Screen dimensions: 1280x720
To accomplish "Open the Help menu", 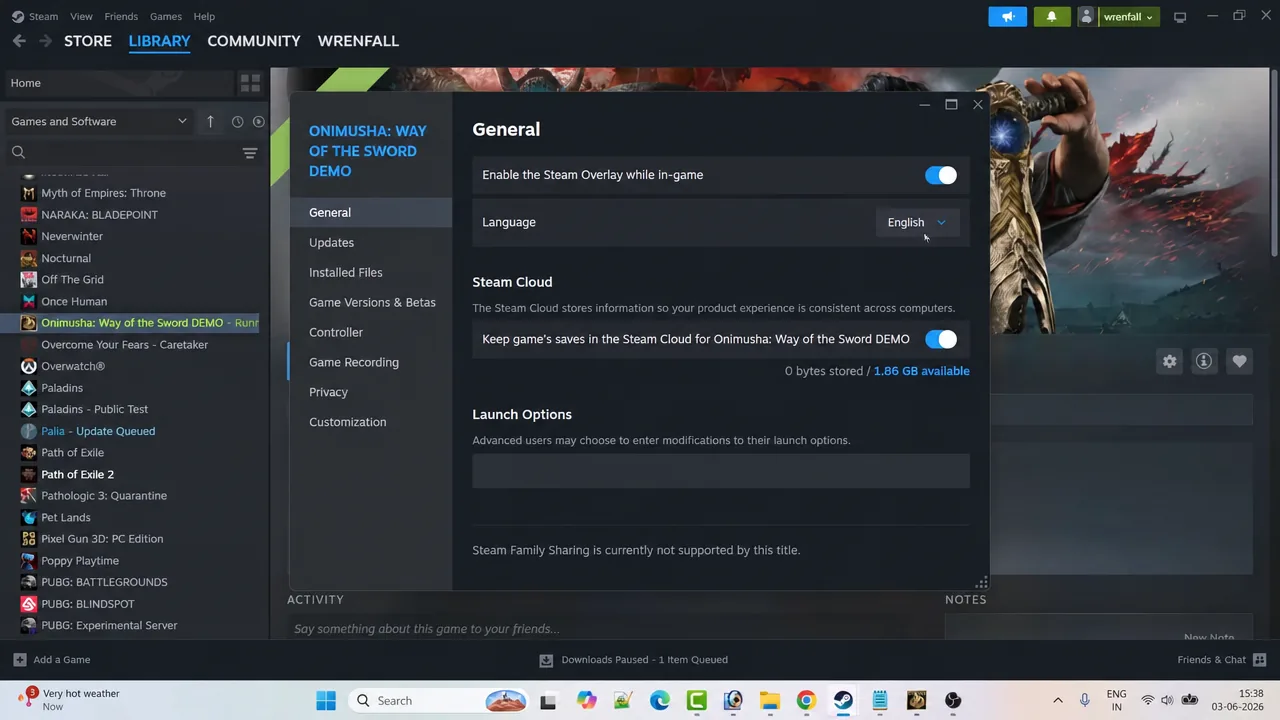I will (x=204, y=16).
